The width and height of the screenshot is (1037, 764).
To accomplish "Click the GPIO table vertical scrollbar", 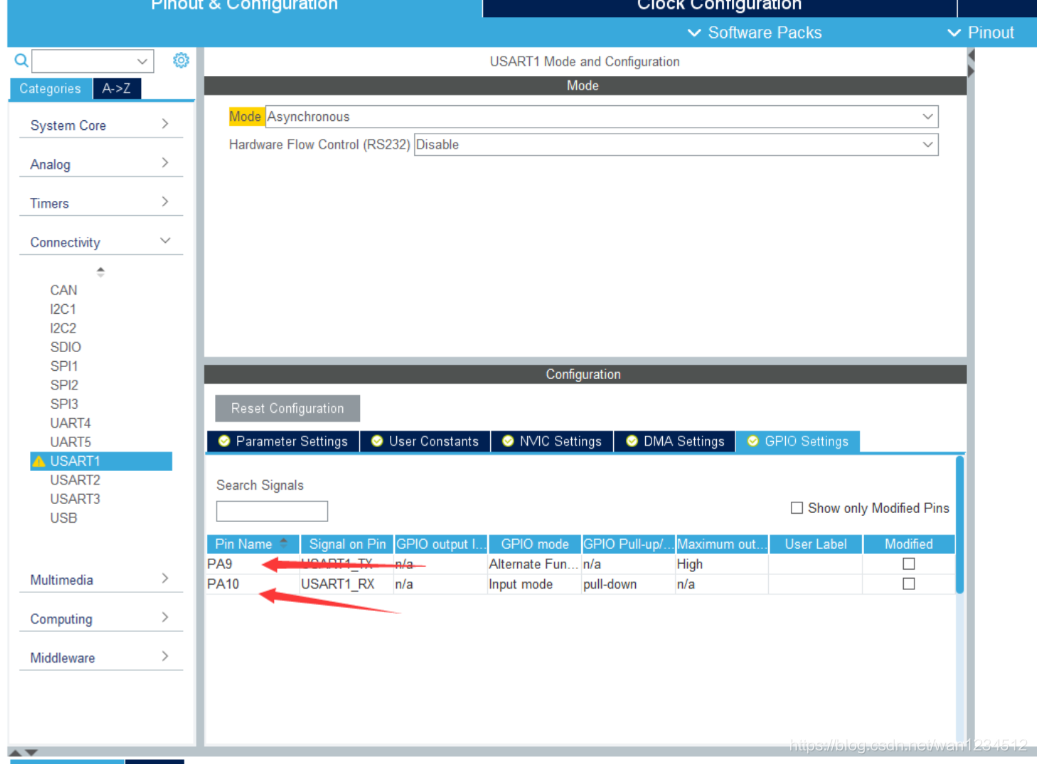I will pyautogui.click(x=960, y=525).
